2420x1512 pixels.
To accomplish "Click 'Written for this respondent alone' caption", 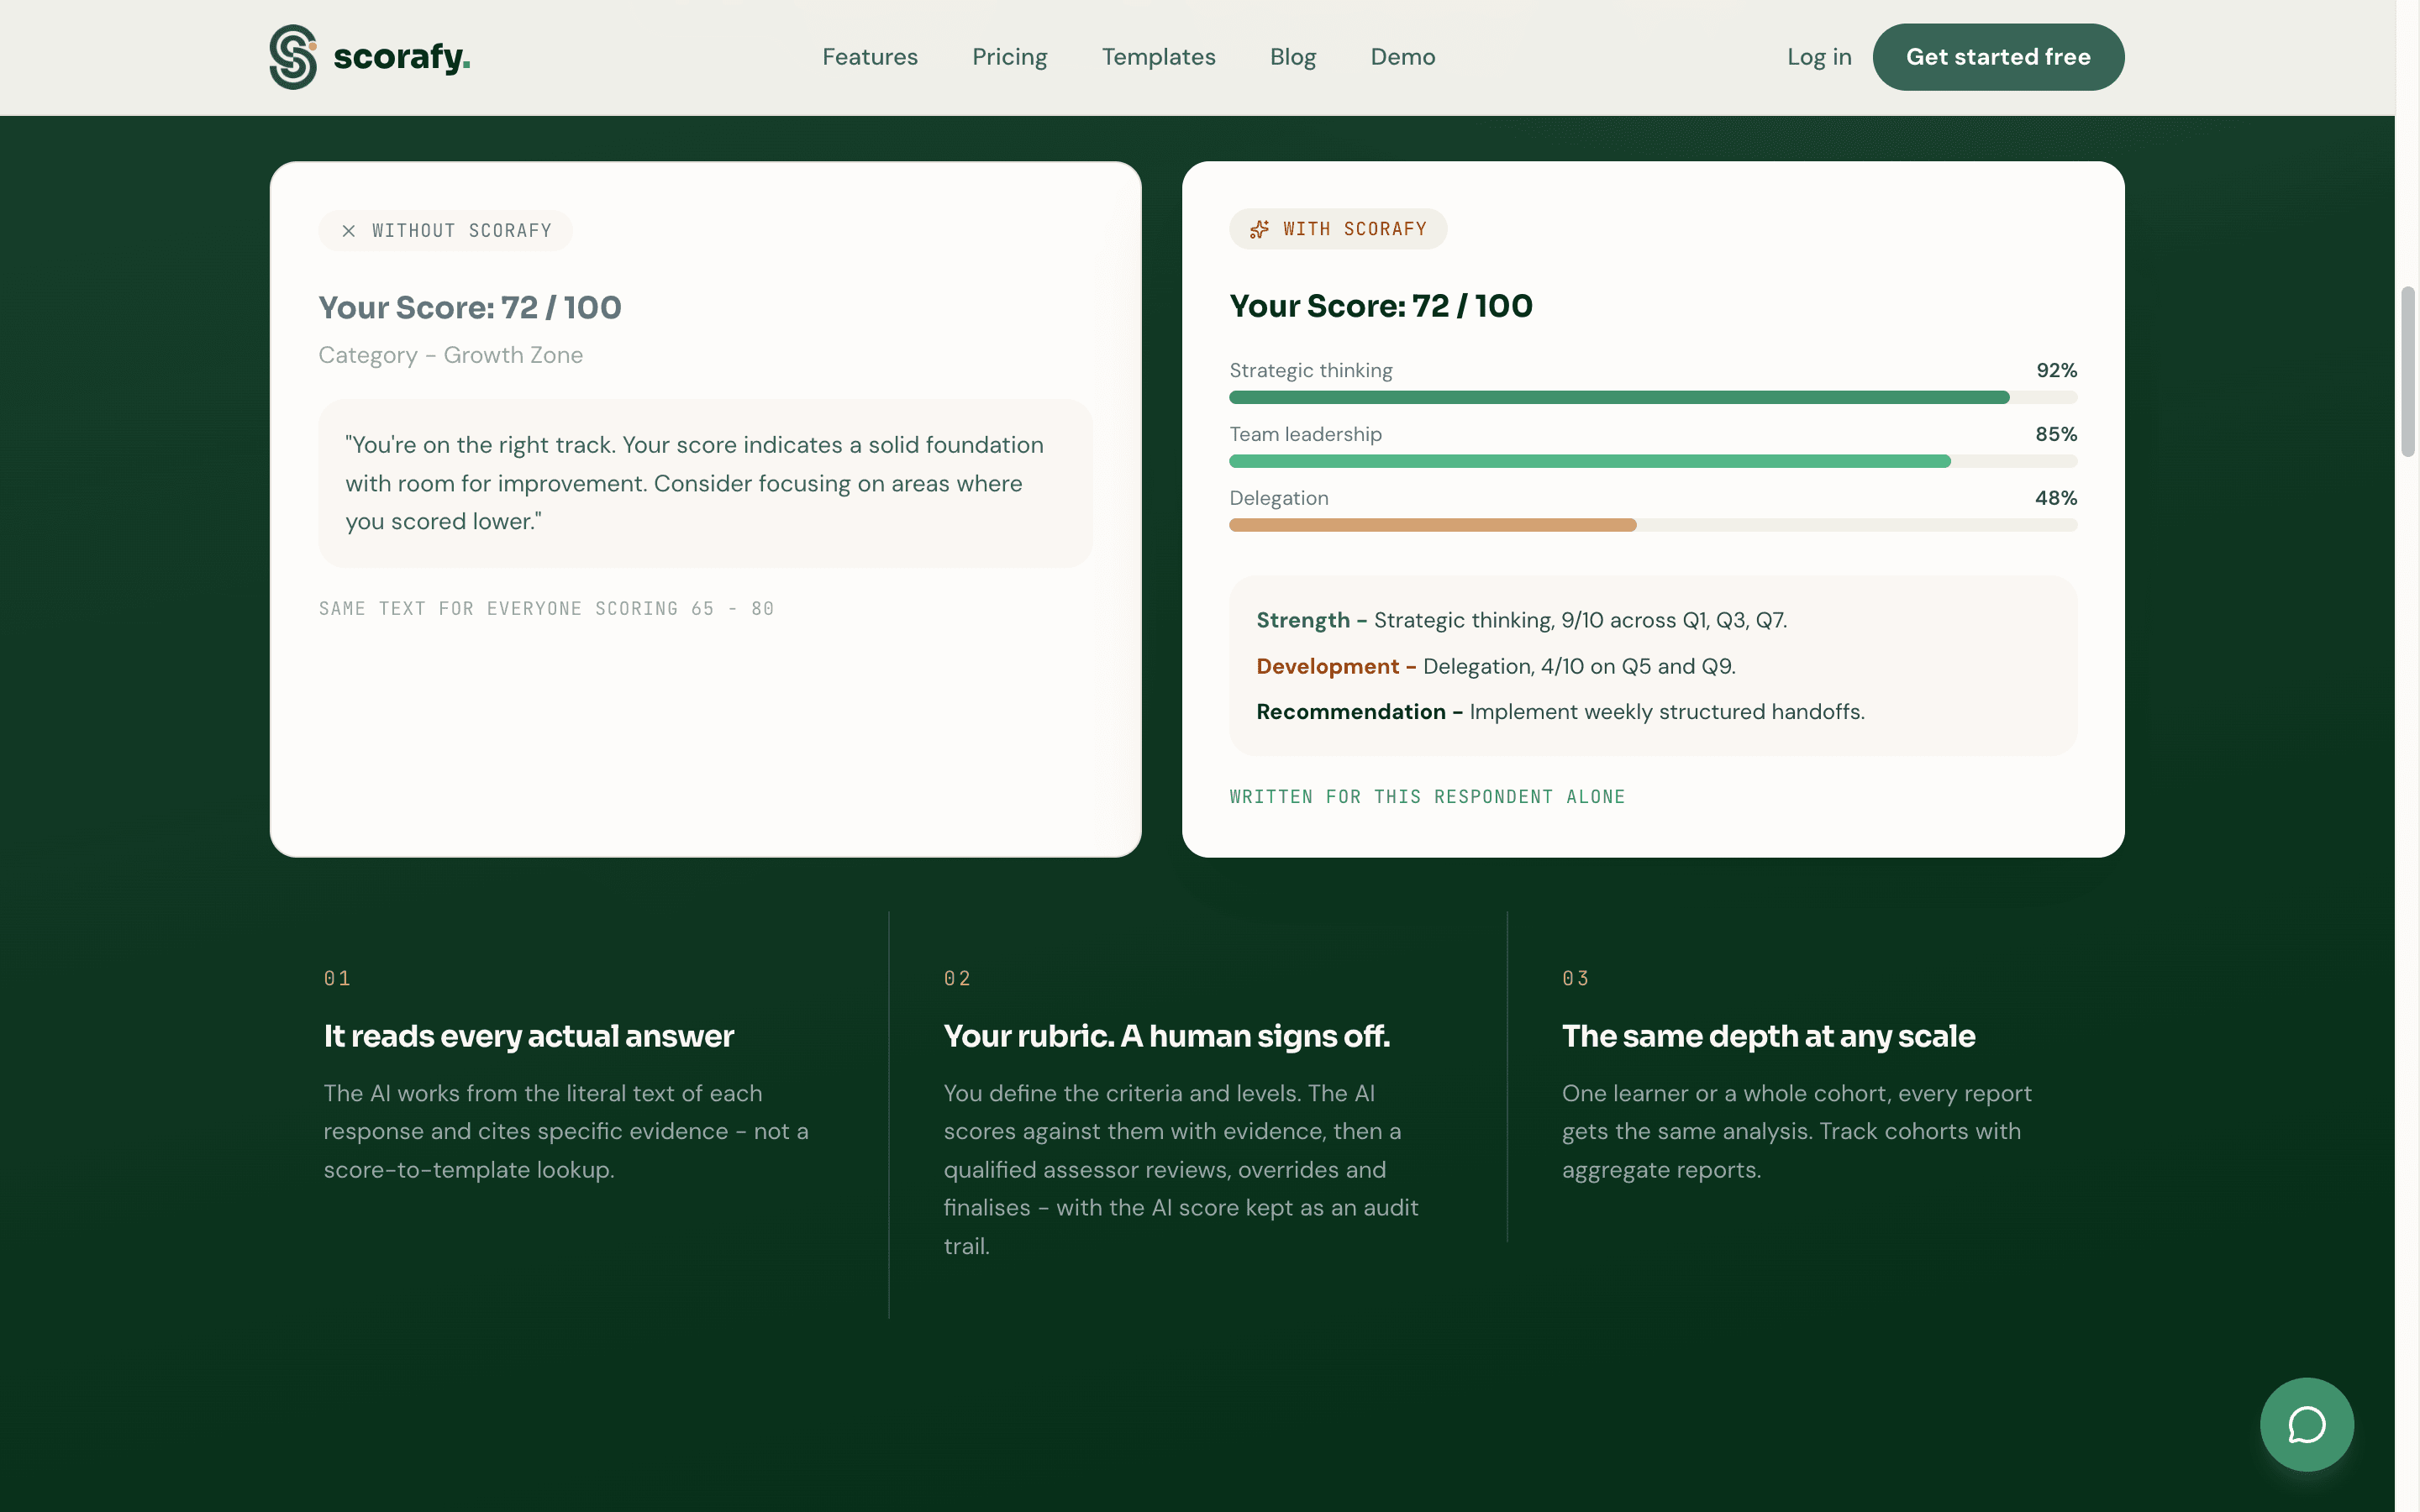I will coord(1426,797).
